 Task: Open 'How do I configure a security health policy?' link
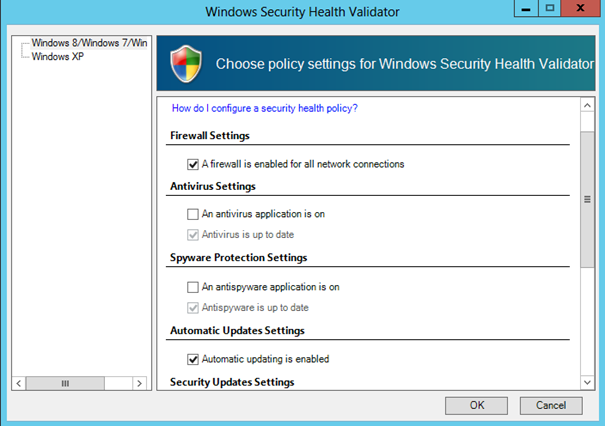tap(265, 108)
